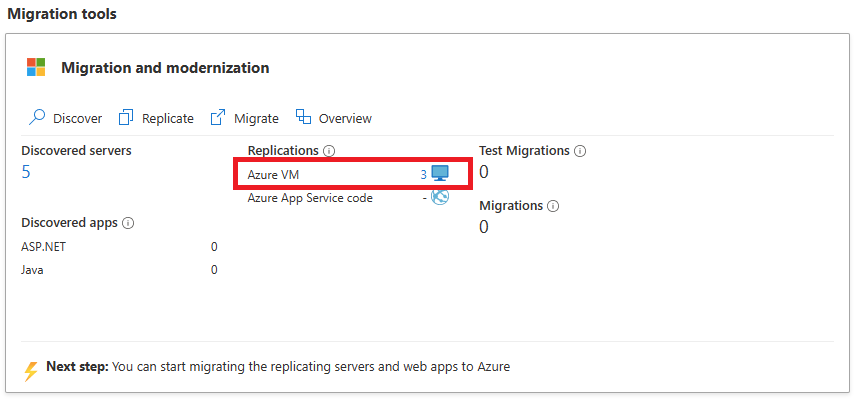This screenshot has height=400, width=854.
Task: Click the Discovered servers heading
Action: coord(76,150)
